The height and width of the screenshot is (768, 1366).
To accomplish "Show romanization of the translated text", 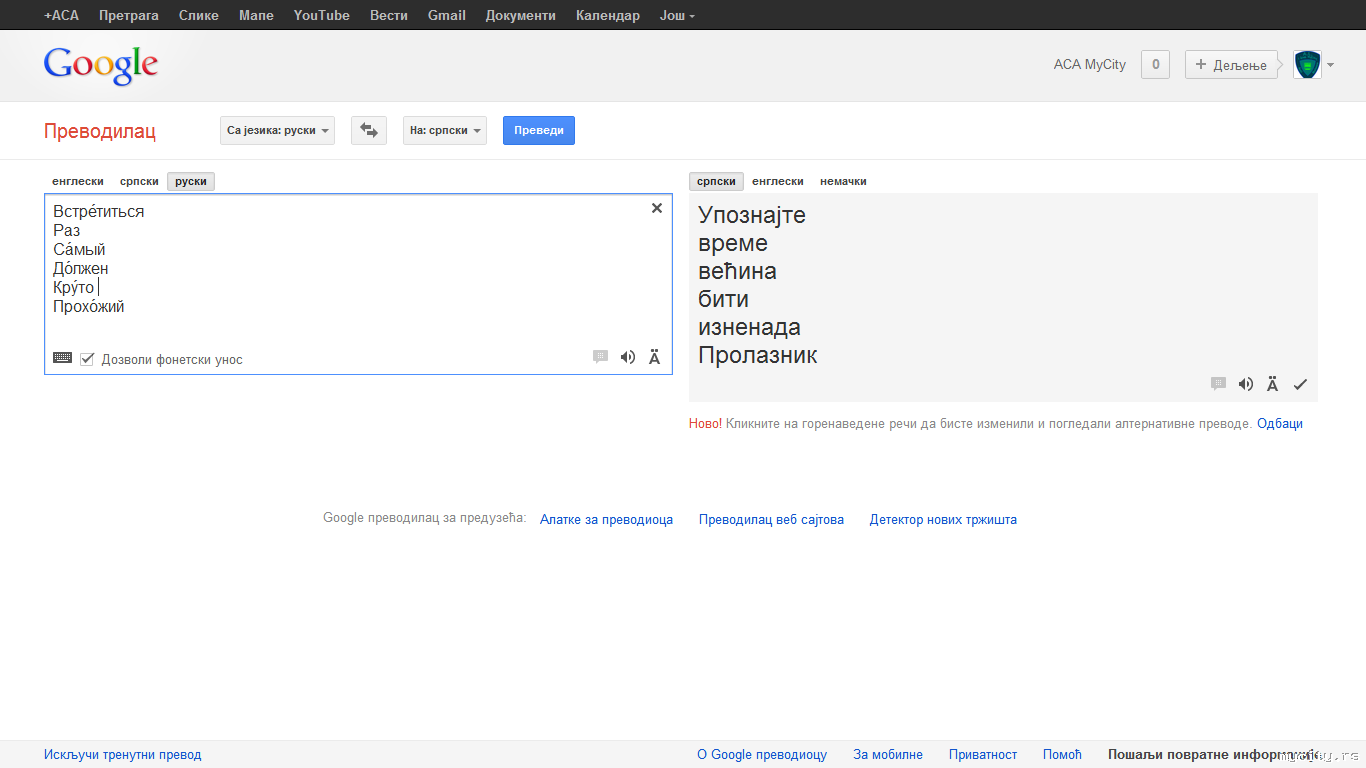I will coord(1273,384).
